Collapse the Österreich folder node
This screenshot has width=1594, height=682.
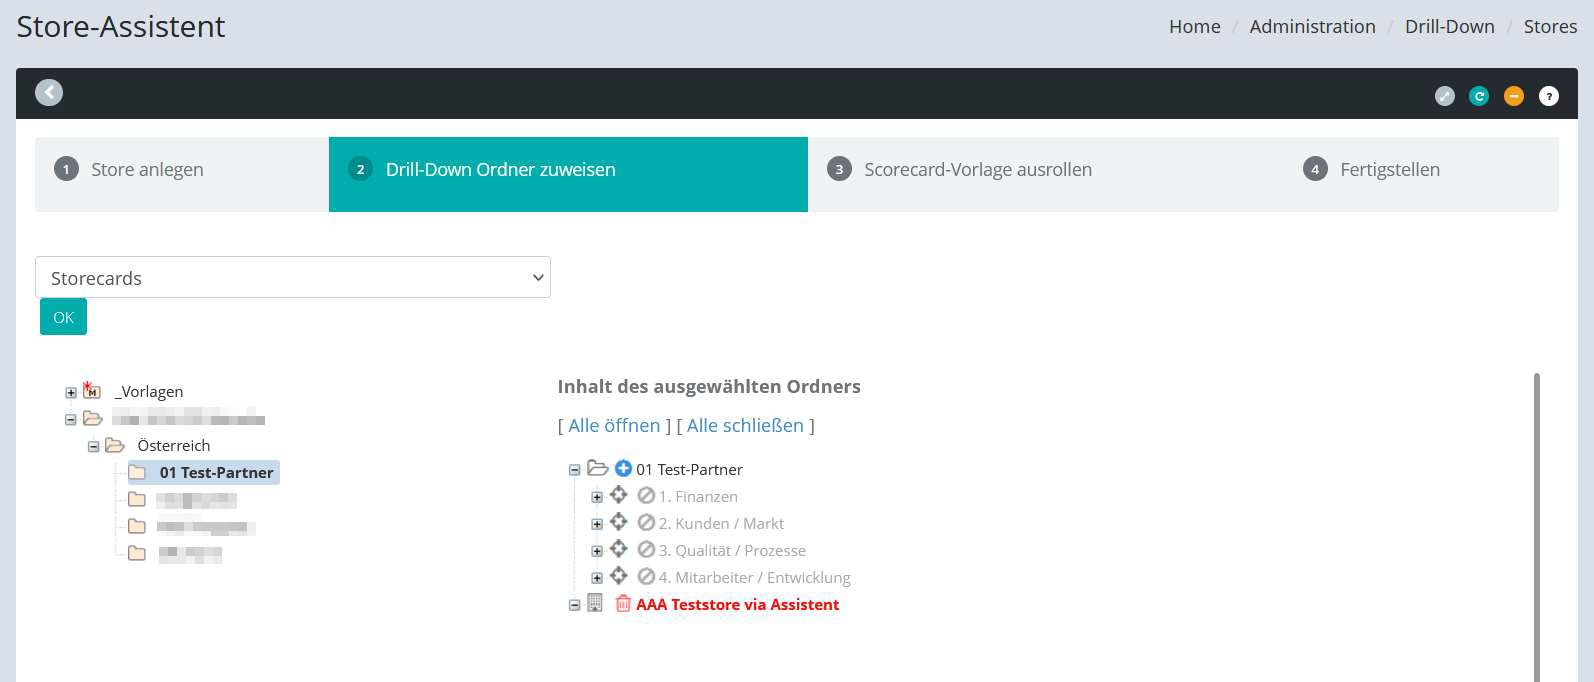(x=93, y=446)
